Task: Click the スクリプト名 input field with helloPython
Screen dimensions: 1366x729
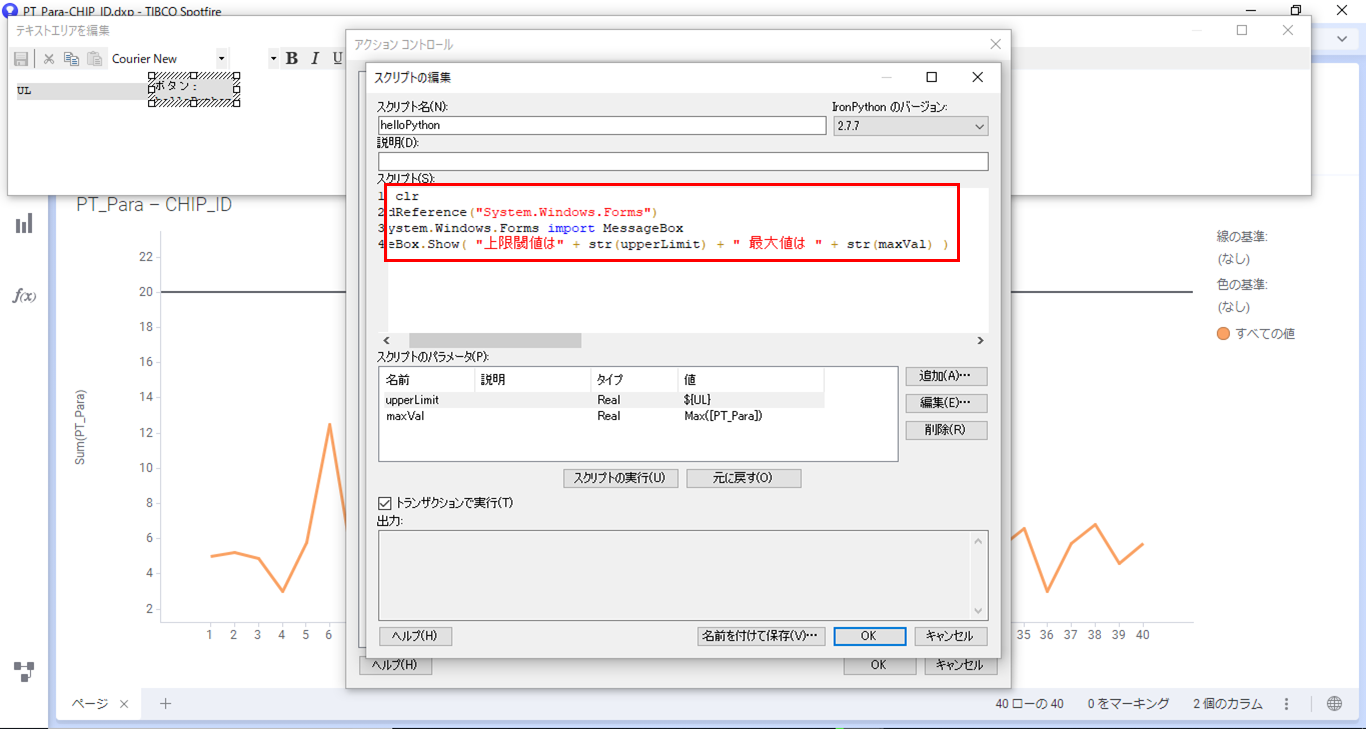Action: 601,126
